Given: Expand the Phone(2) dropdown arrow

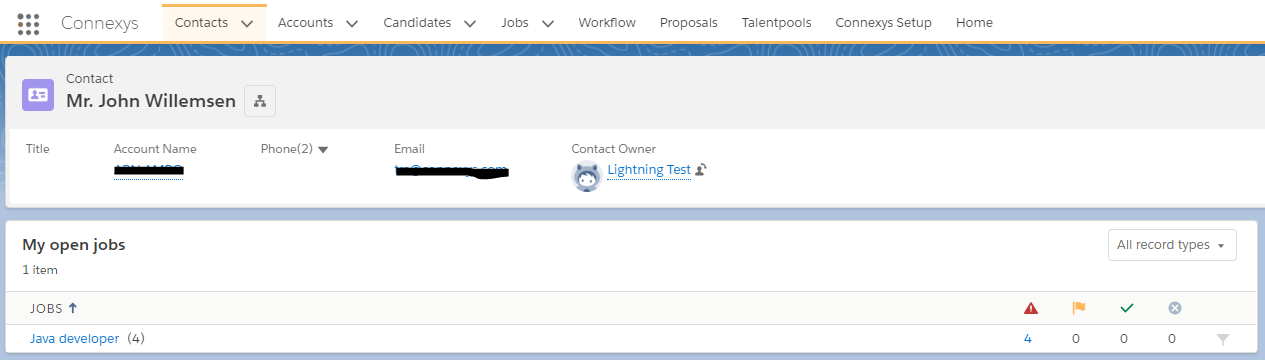Looking at the screenshot, I should pyautogui.click(x=323, y=150).
